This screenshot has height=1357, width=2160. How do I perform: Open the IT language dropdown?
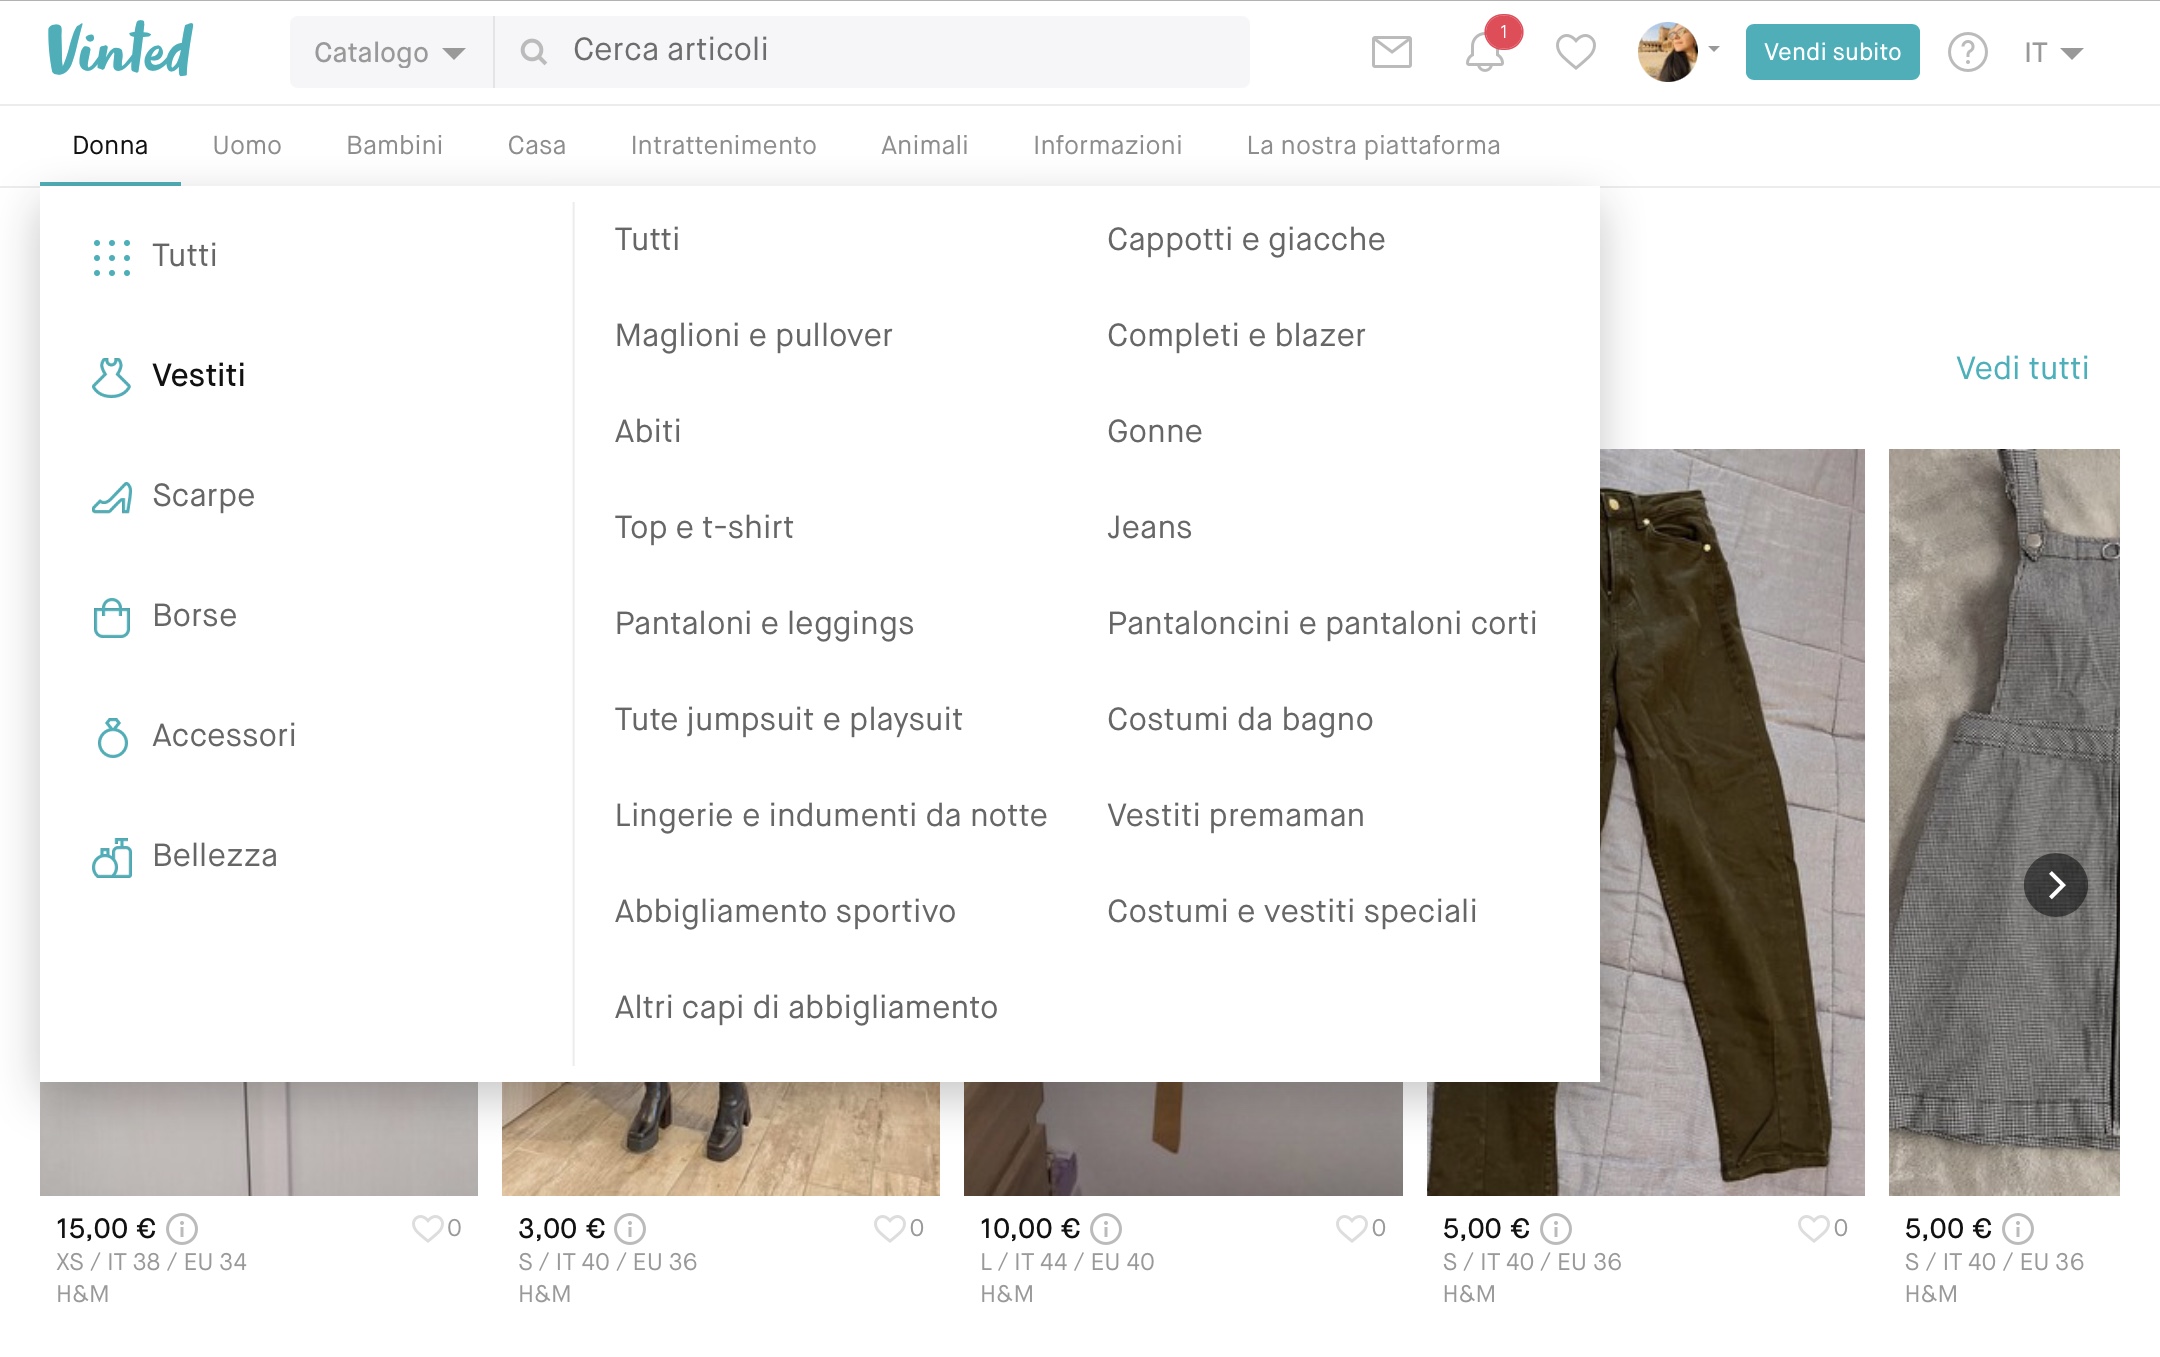coord(2052,52)
